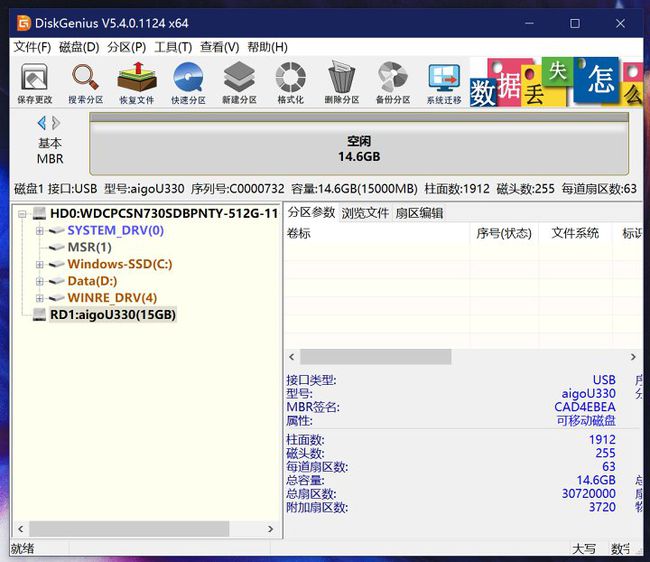The height and width of the screenshot is (562, 650).
Task: Click the DiskGenius logo in title bar
Action: point(24,23)
